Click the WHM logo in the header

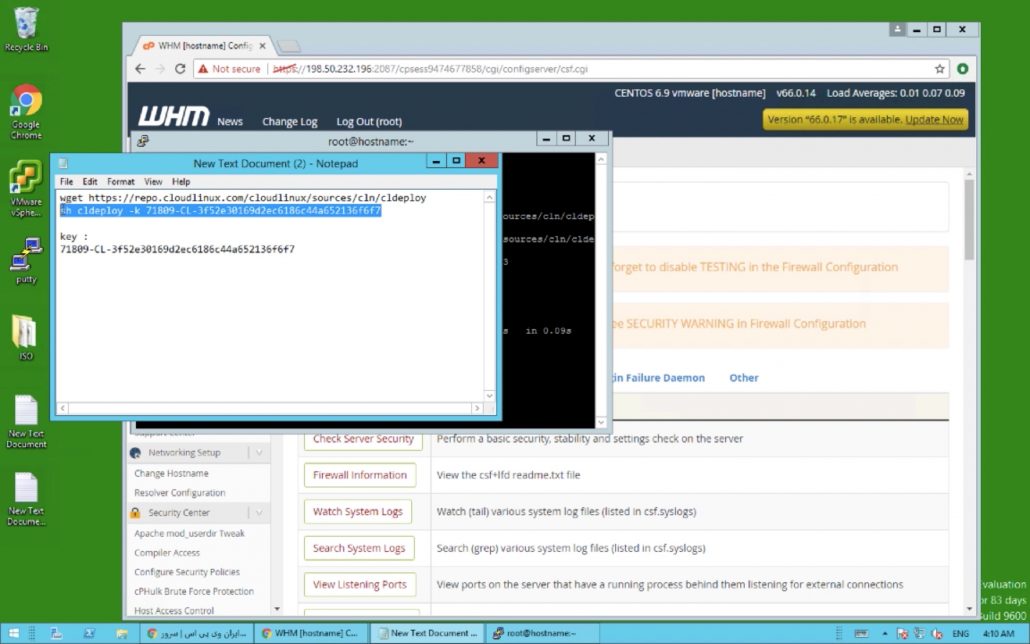click(173, 116)
